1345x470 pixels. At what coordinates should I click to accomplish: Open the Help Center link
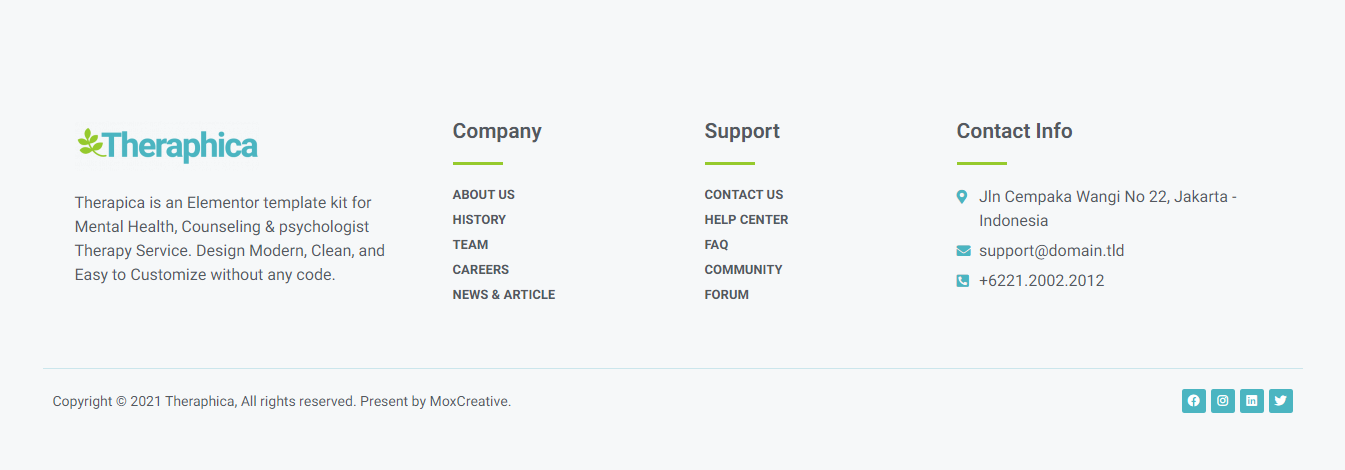(746, 220)
